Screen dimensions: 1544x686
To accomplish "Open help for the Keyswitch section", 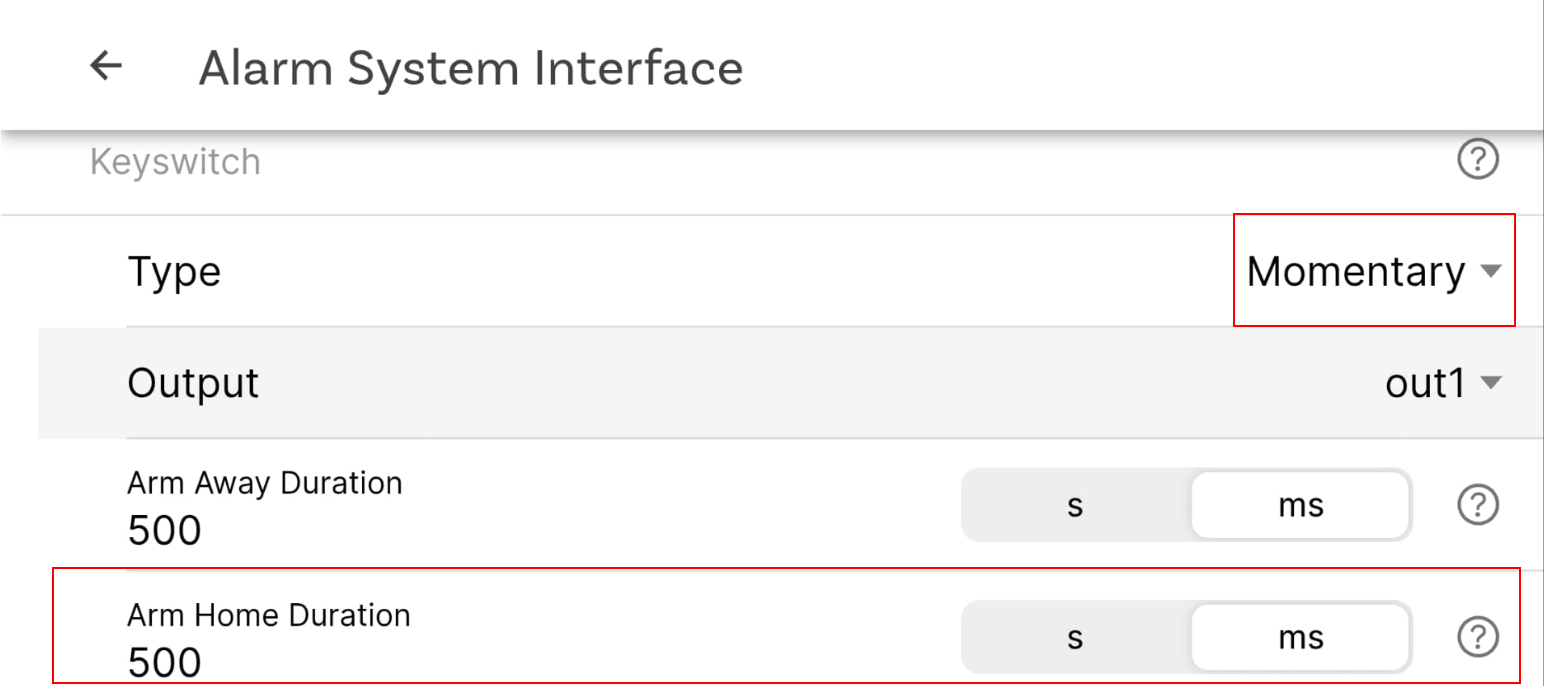I will (1477, 159).
